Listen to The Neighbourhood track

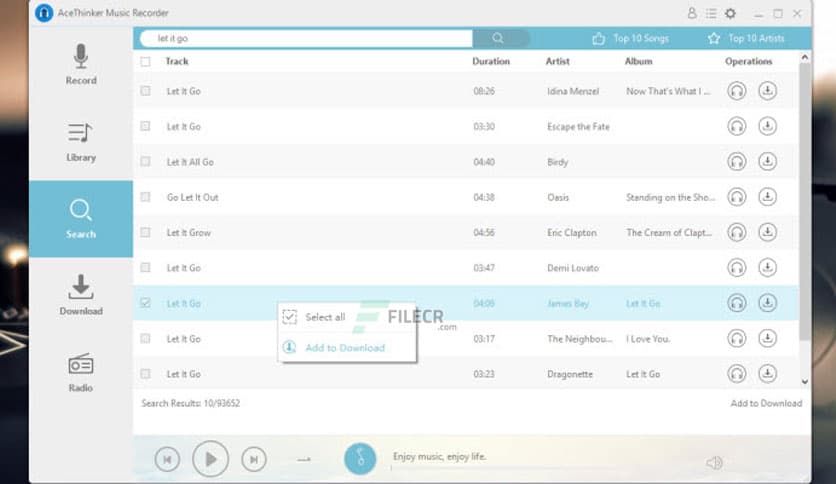coord(737,338)
